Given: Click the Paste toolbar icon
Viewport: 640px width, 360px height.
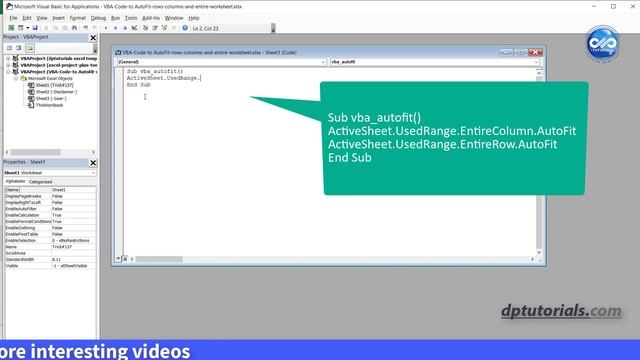Looking at the screenshot, I should coord(65,28).
